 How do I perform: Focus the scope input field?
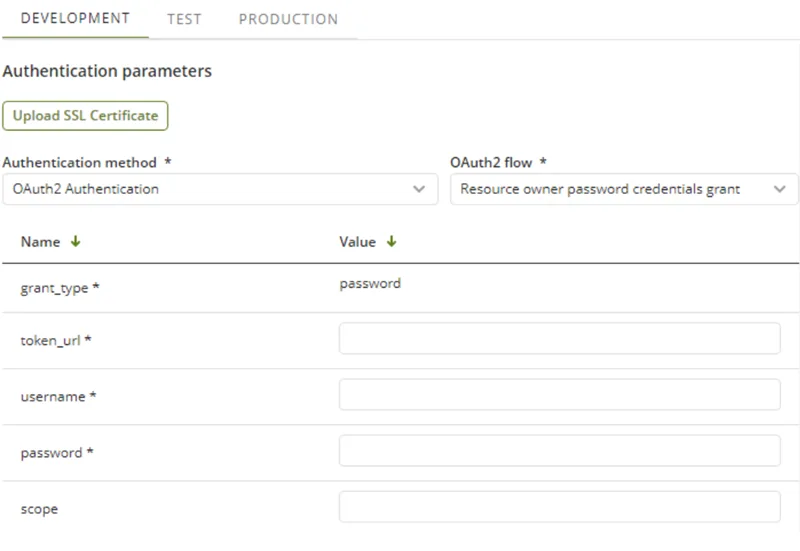coord(560,507)
